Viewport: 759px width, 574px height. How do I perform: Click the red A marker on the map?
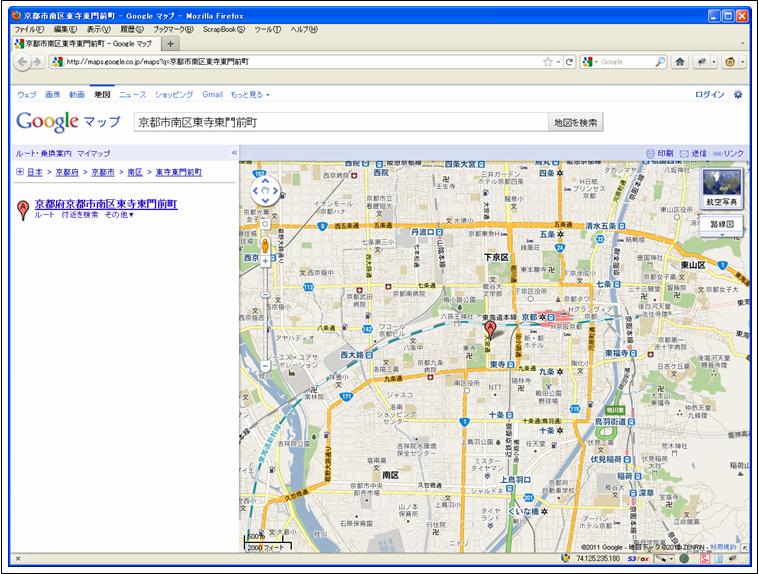(490, 330)
